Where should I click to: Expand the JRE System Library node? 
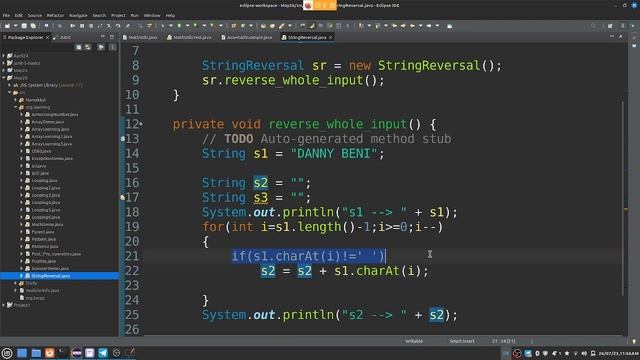[x=9, y=85]
